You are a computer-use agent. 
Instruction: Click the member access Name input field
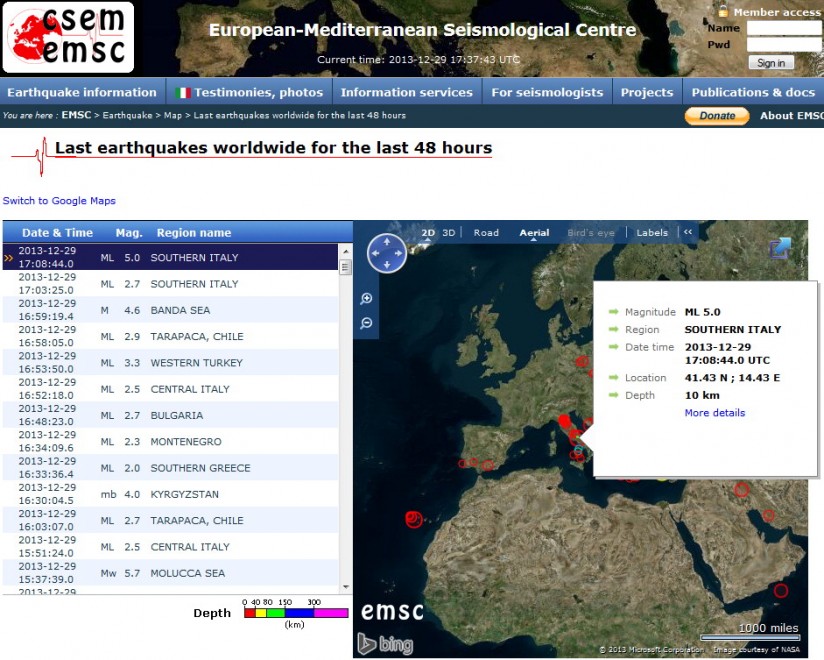click(x=784, y=28)
